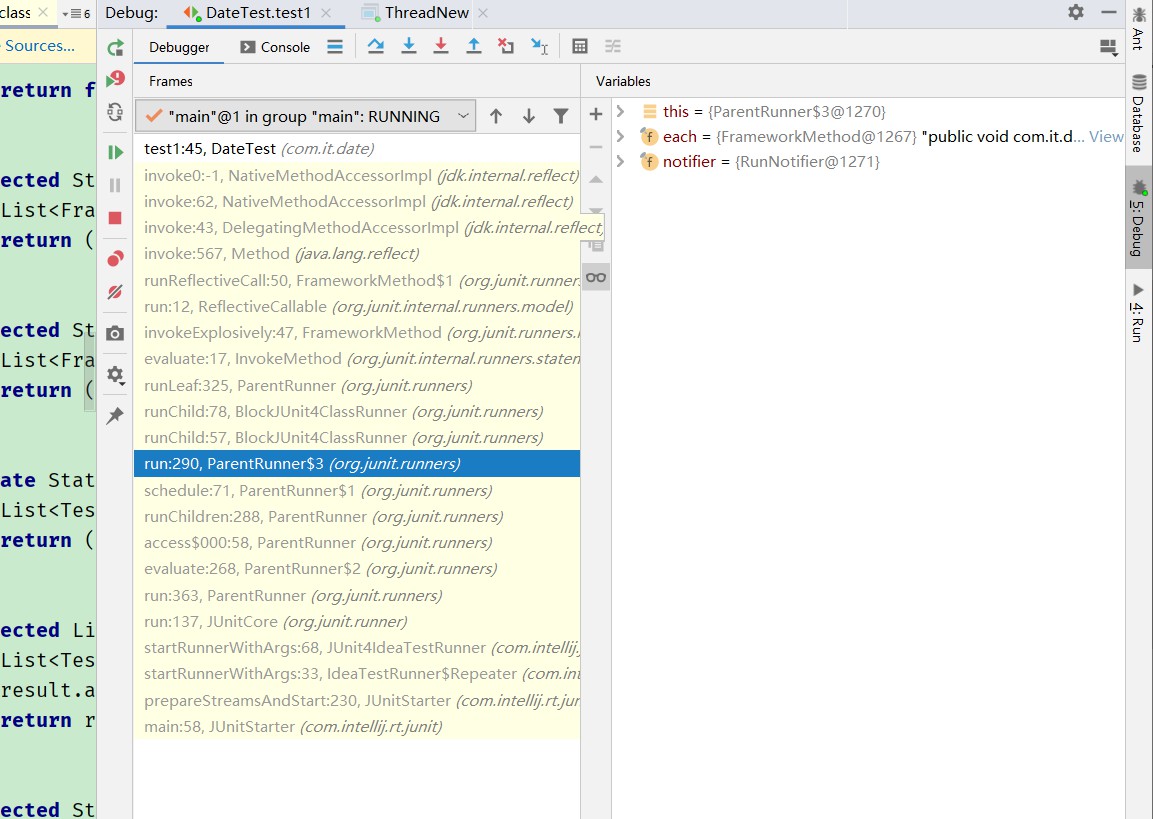Take a thread dump with the camera icon

click(115, 333)
